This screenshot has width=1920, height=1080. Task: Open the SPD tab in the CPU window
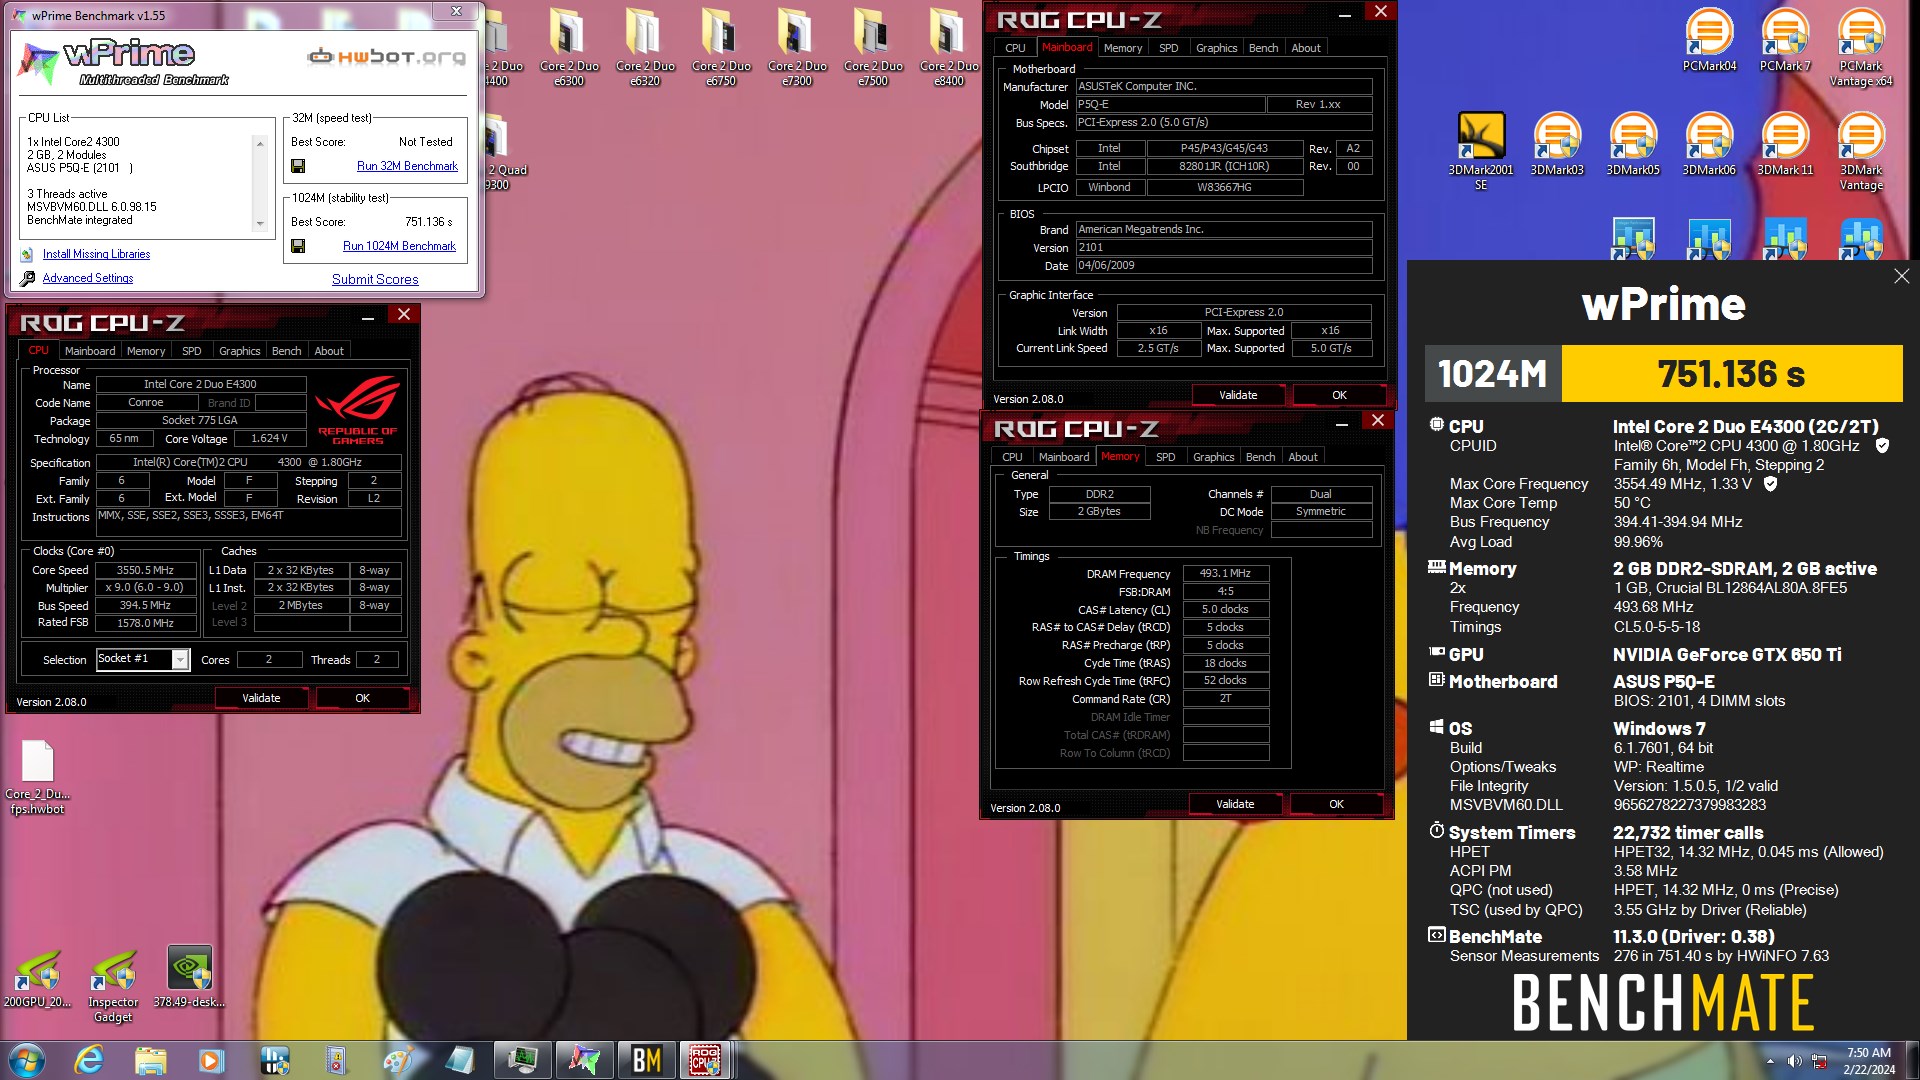pos(191,351)
